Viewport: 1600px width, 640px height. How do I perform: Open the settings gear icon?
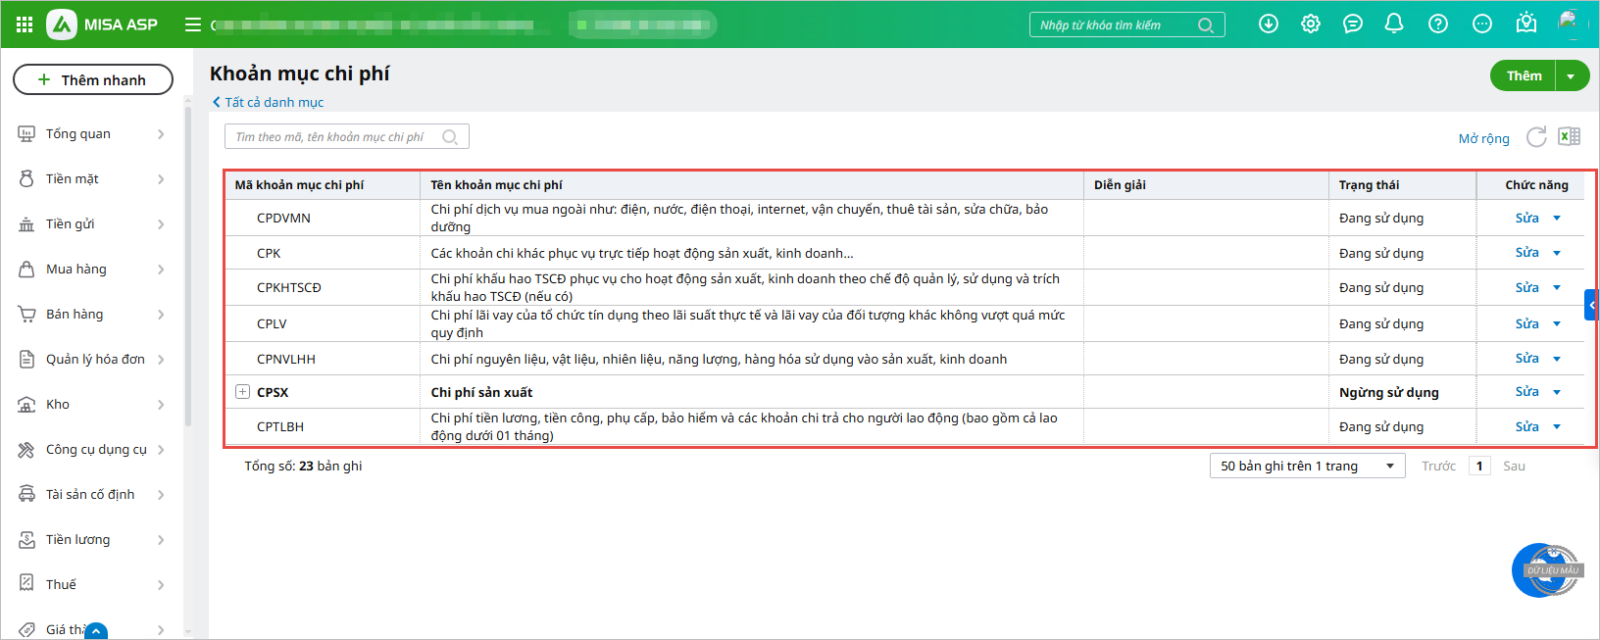coord(1310,24)
